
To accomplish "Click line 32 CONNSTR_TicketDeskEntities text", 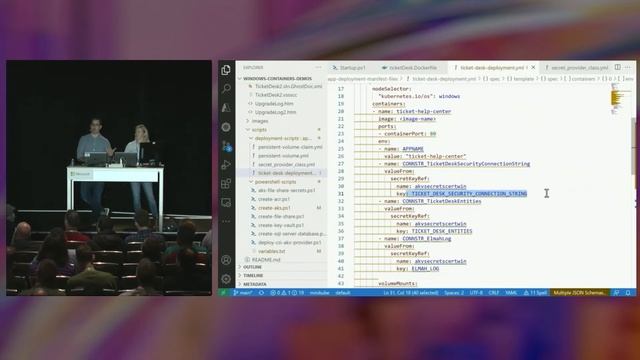I will click(442, 201).
